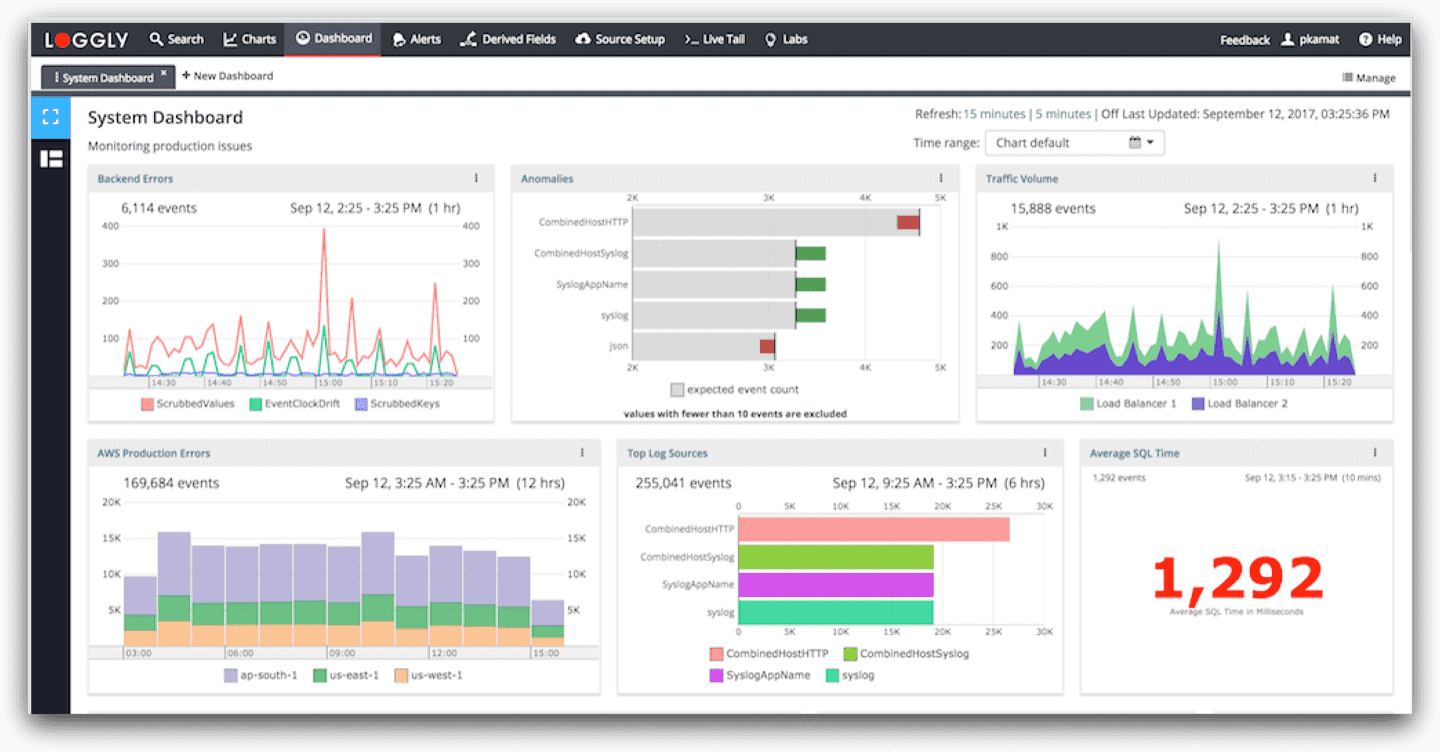This screenshot has height=752, width=1440.
Task: Click the Loggly logo
Action: click(x=86, y=40)
